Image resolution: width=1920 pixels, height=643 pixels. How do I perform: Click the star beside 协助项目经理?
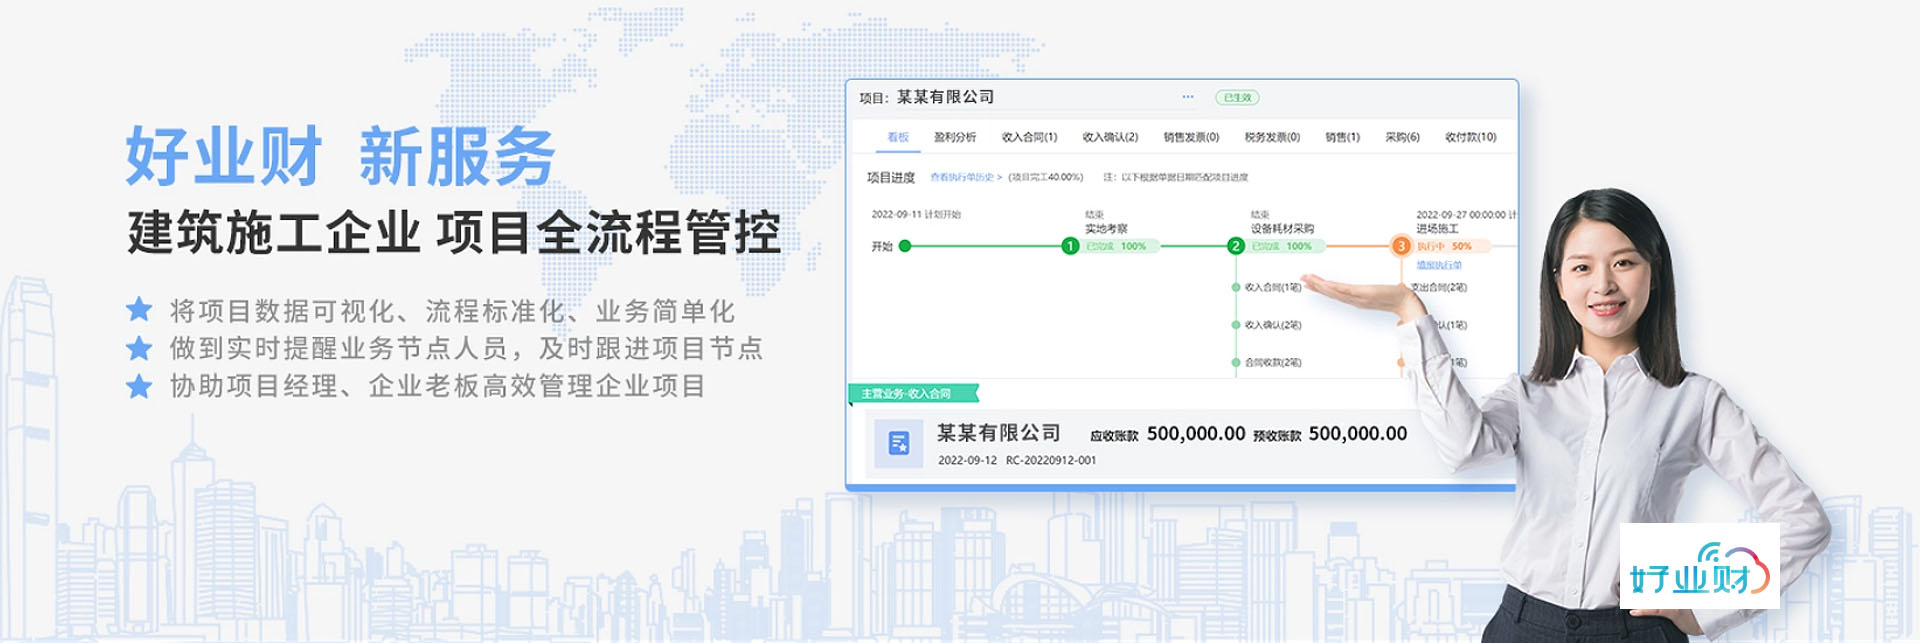(139, 386)
